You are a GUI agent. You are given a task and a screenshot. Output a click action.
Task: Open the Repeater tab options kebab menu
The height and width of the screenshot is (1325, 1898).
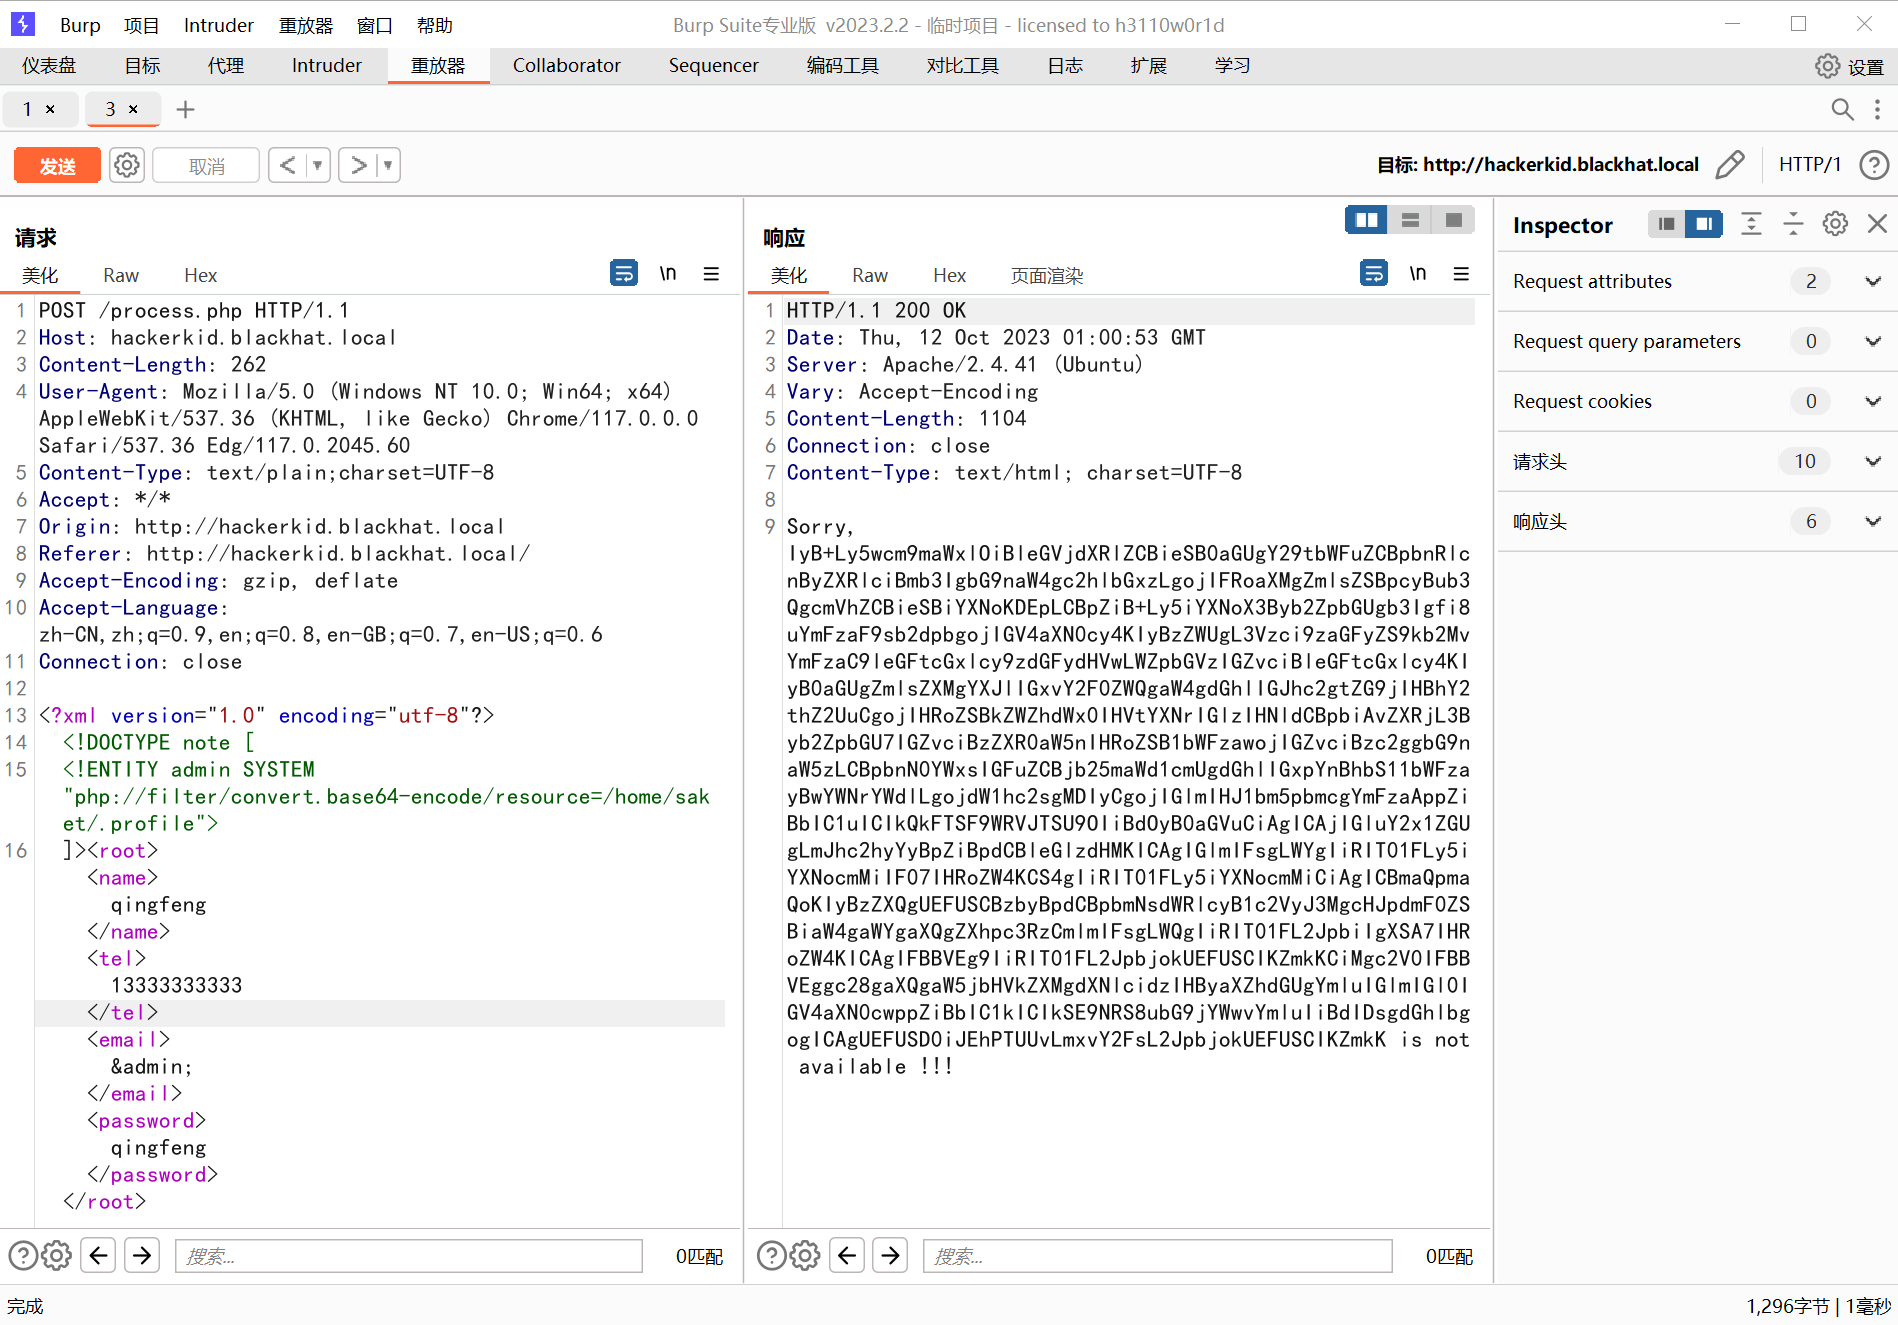click(x=1877, y=109)
